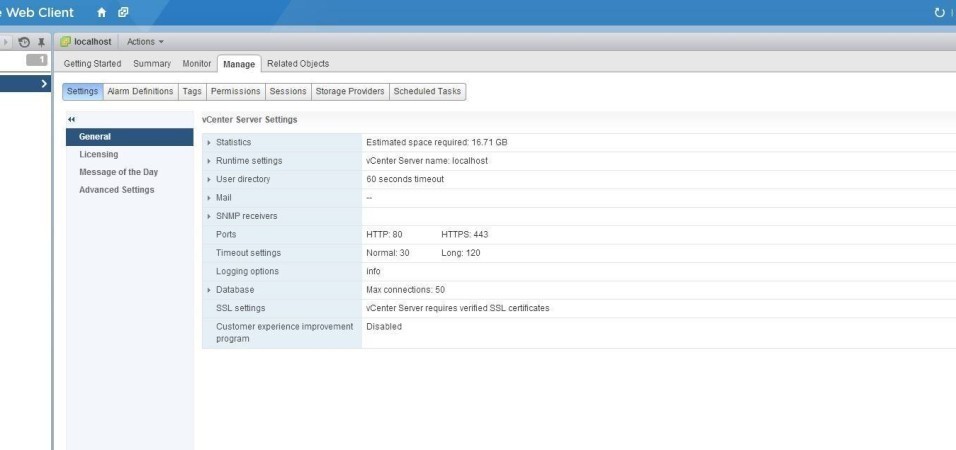The width and height of the screenshot is (956, 450).
Task: Click the Ports row label
Action: click(226, 235)
